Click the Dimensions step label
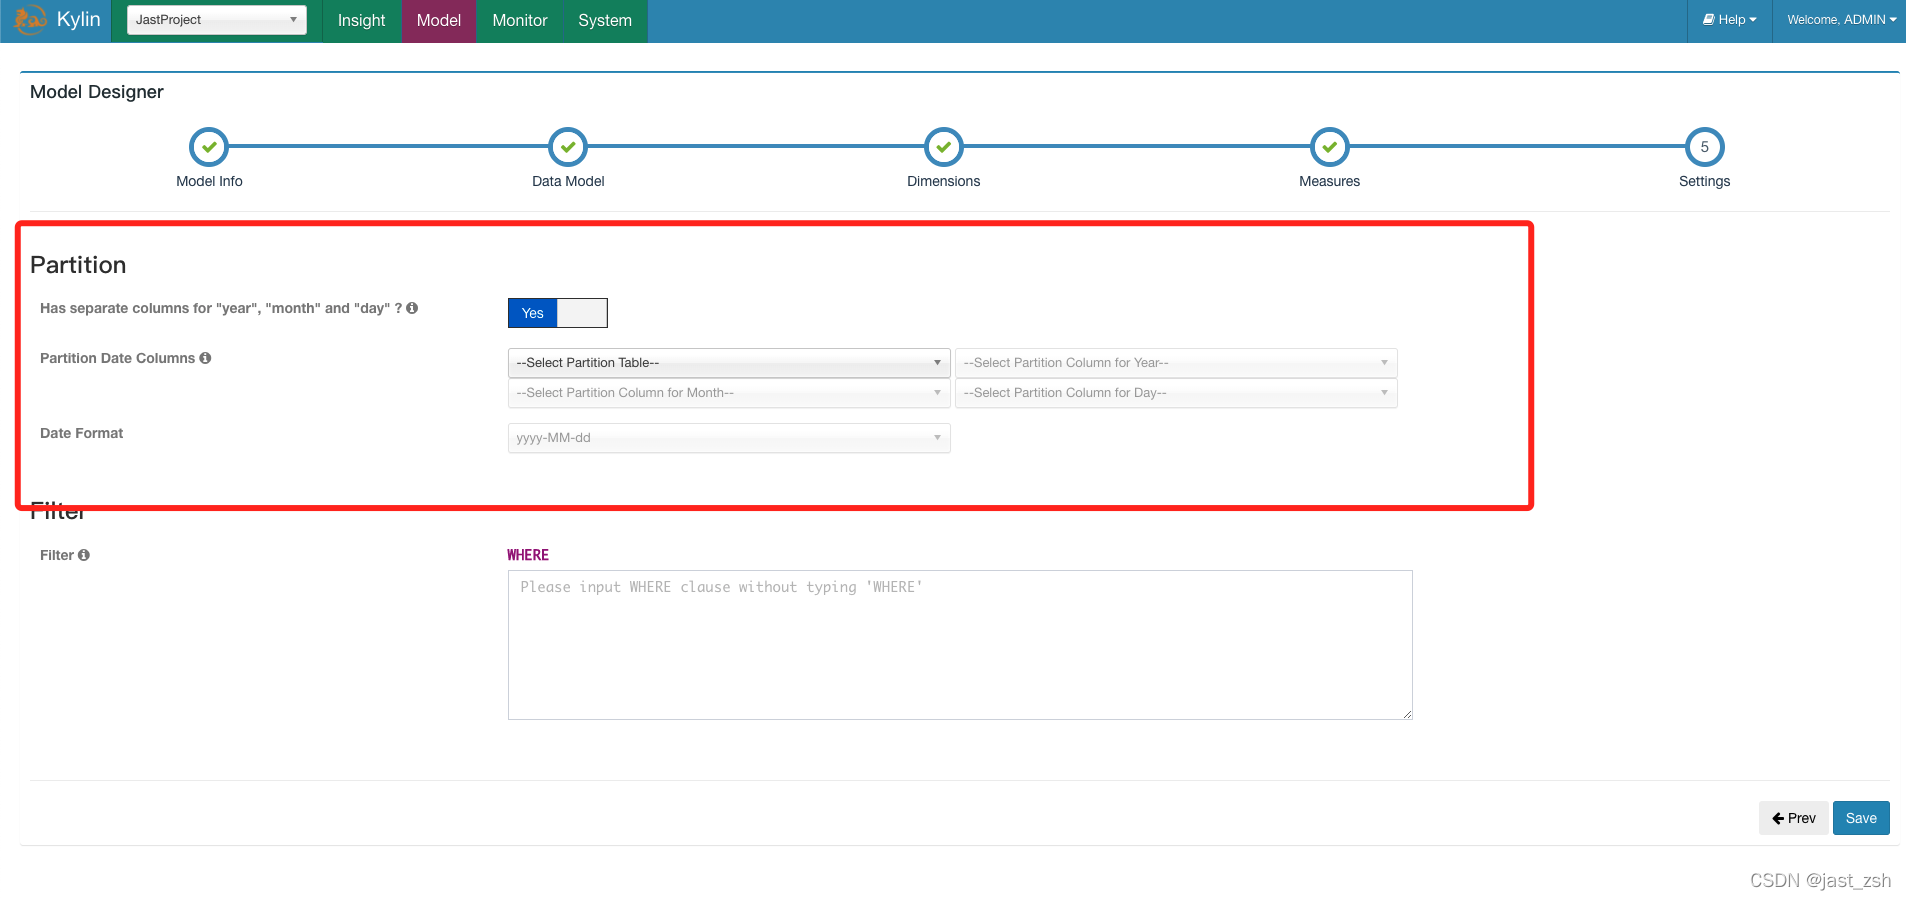This screenshot has height=900, width=1906. click(x=943, y=181)
